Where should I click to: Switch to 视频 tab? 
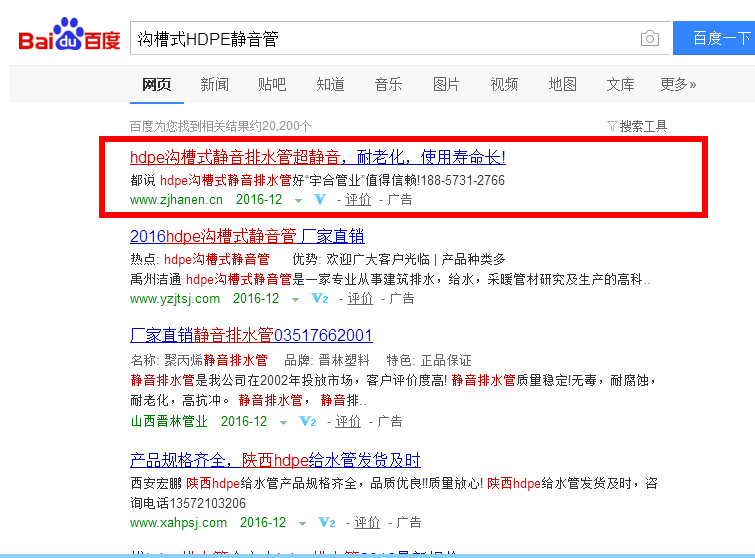pos(504,84)
